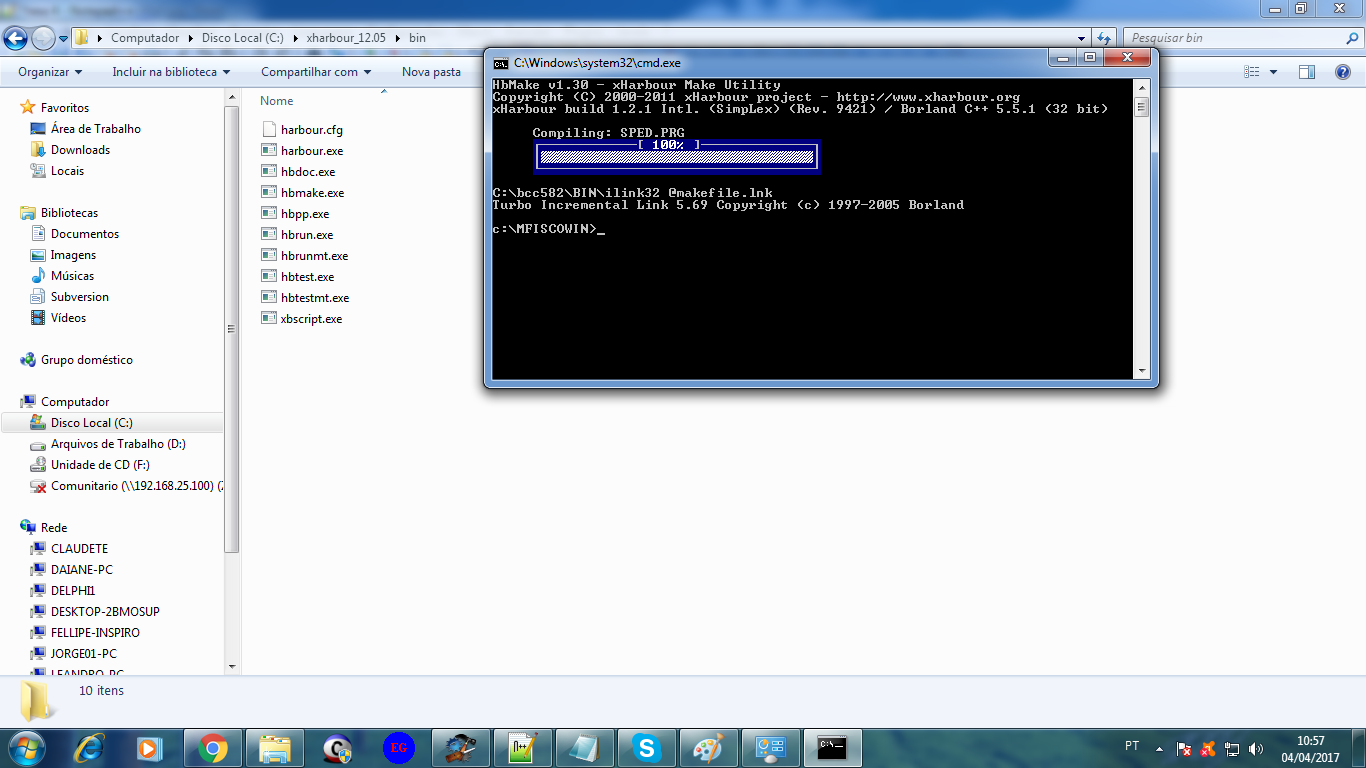
Task: Open Windows Media Player from the taskbar
Action: 149,748
